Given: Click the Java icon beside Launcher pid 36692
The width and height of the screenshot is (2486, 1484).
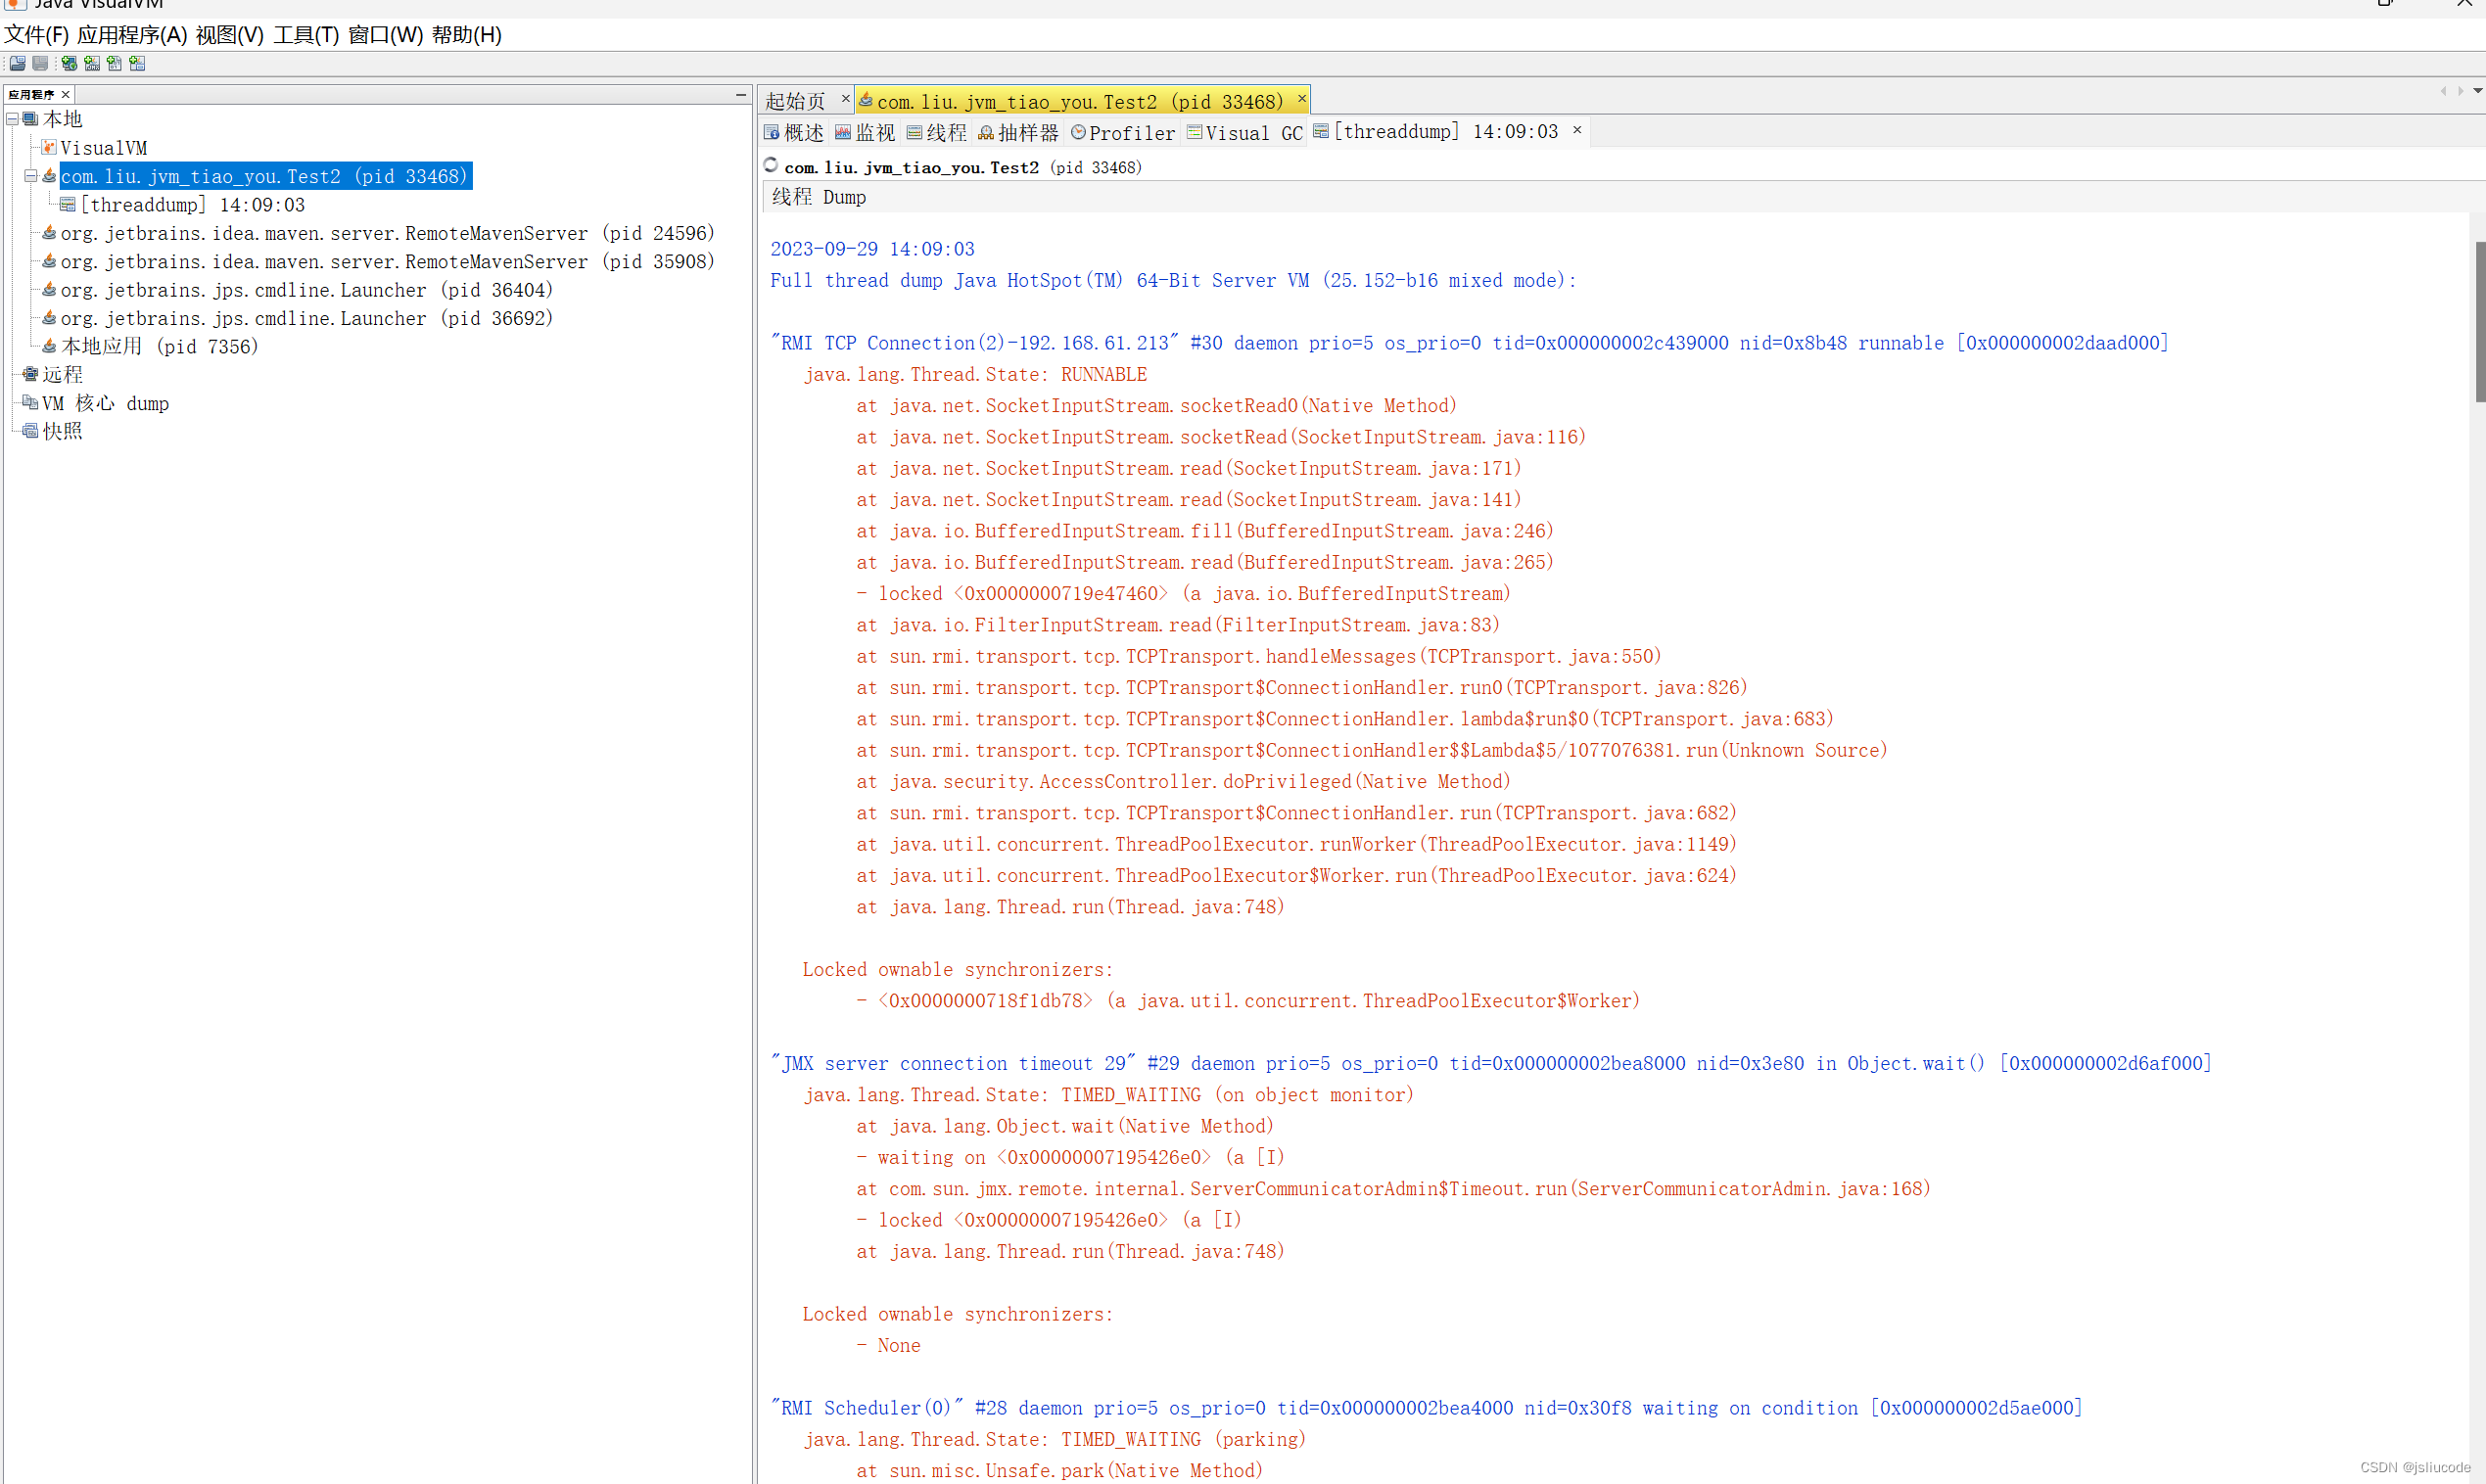Looking at the screenshot, I should coord(48,318).
